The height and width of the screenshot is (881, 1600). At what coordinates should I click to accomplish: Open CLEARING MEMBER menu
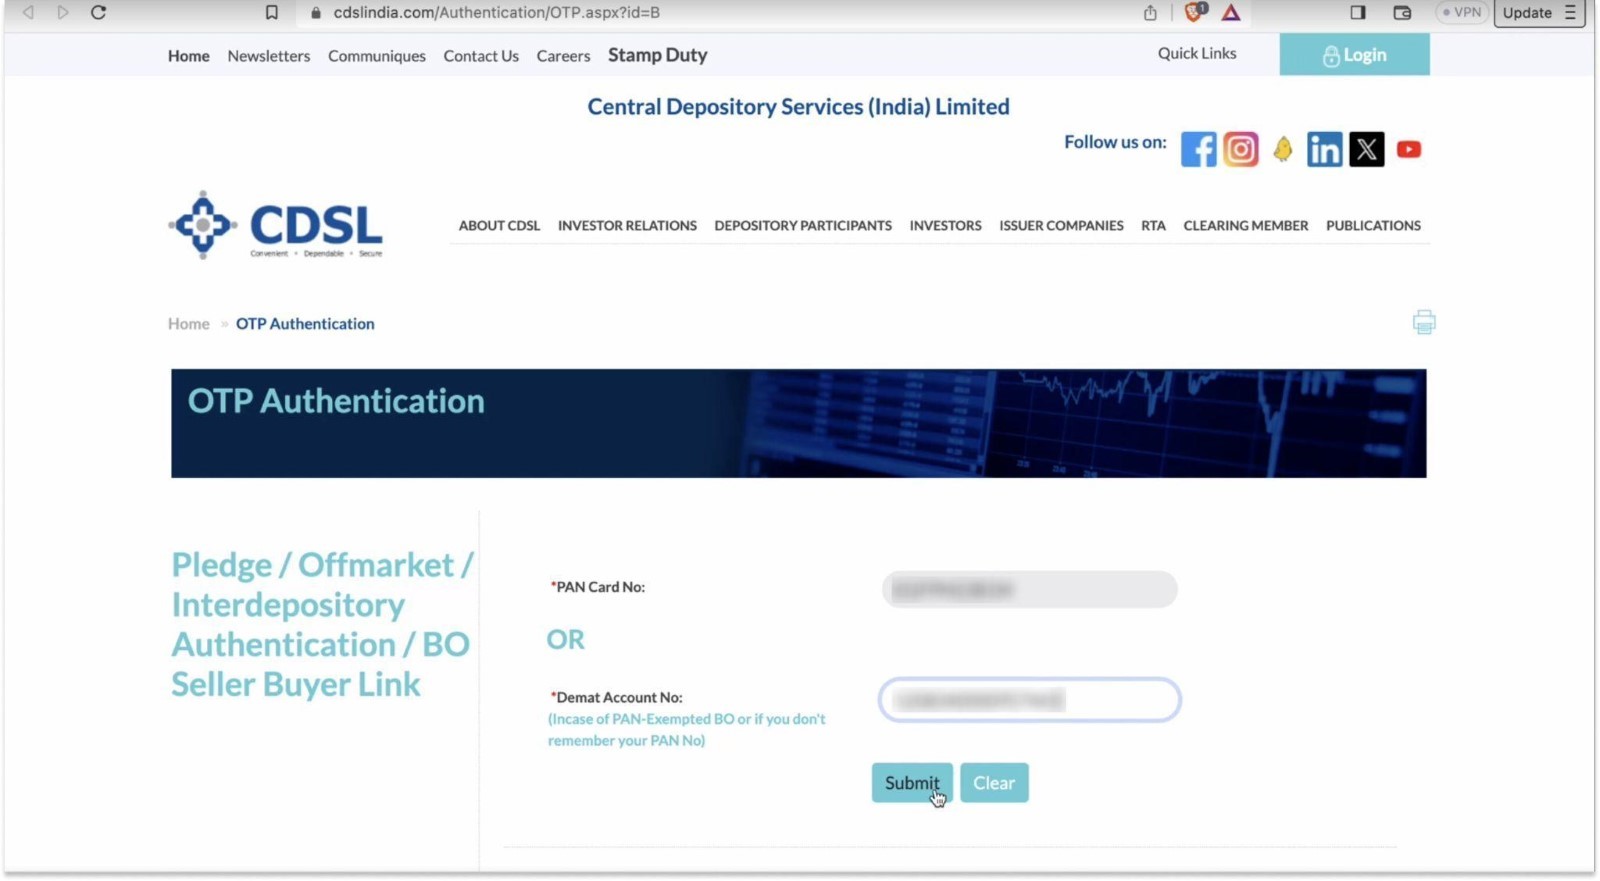1246,226
